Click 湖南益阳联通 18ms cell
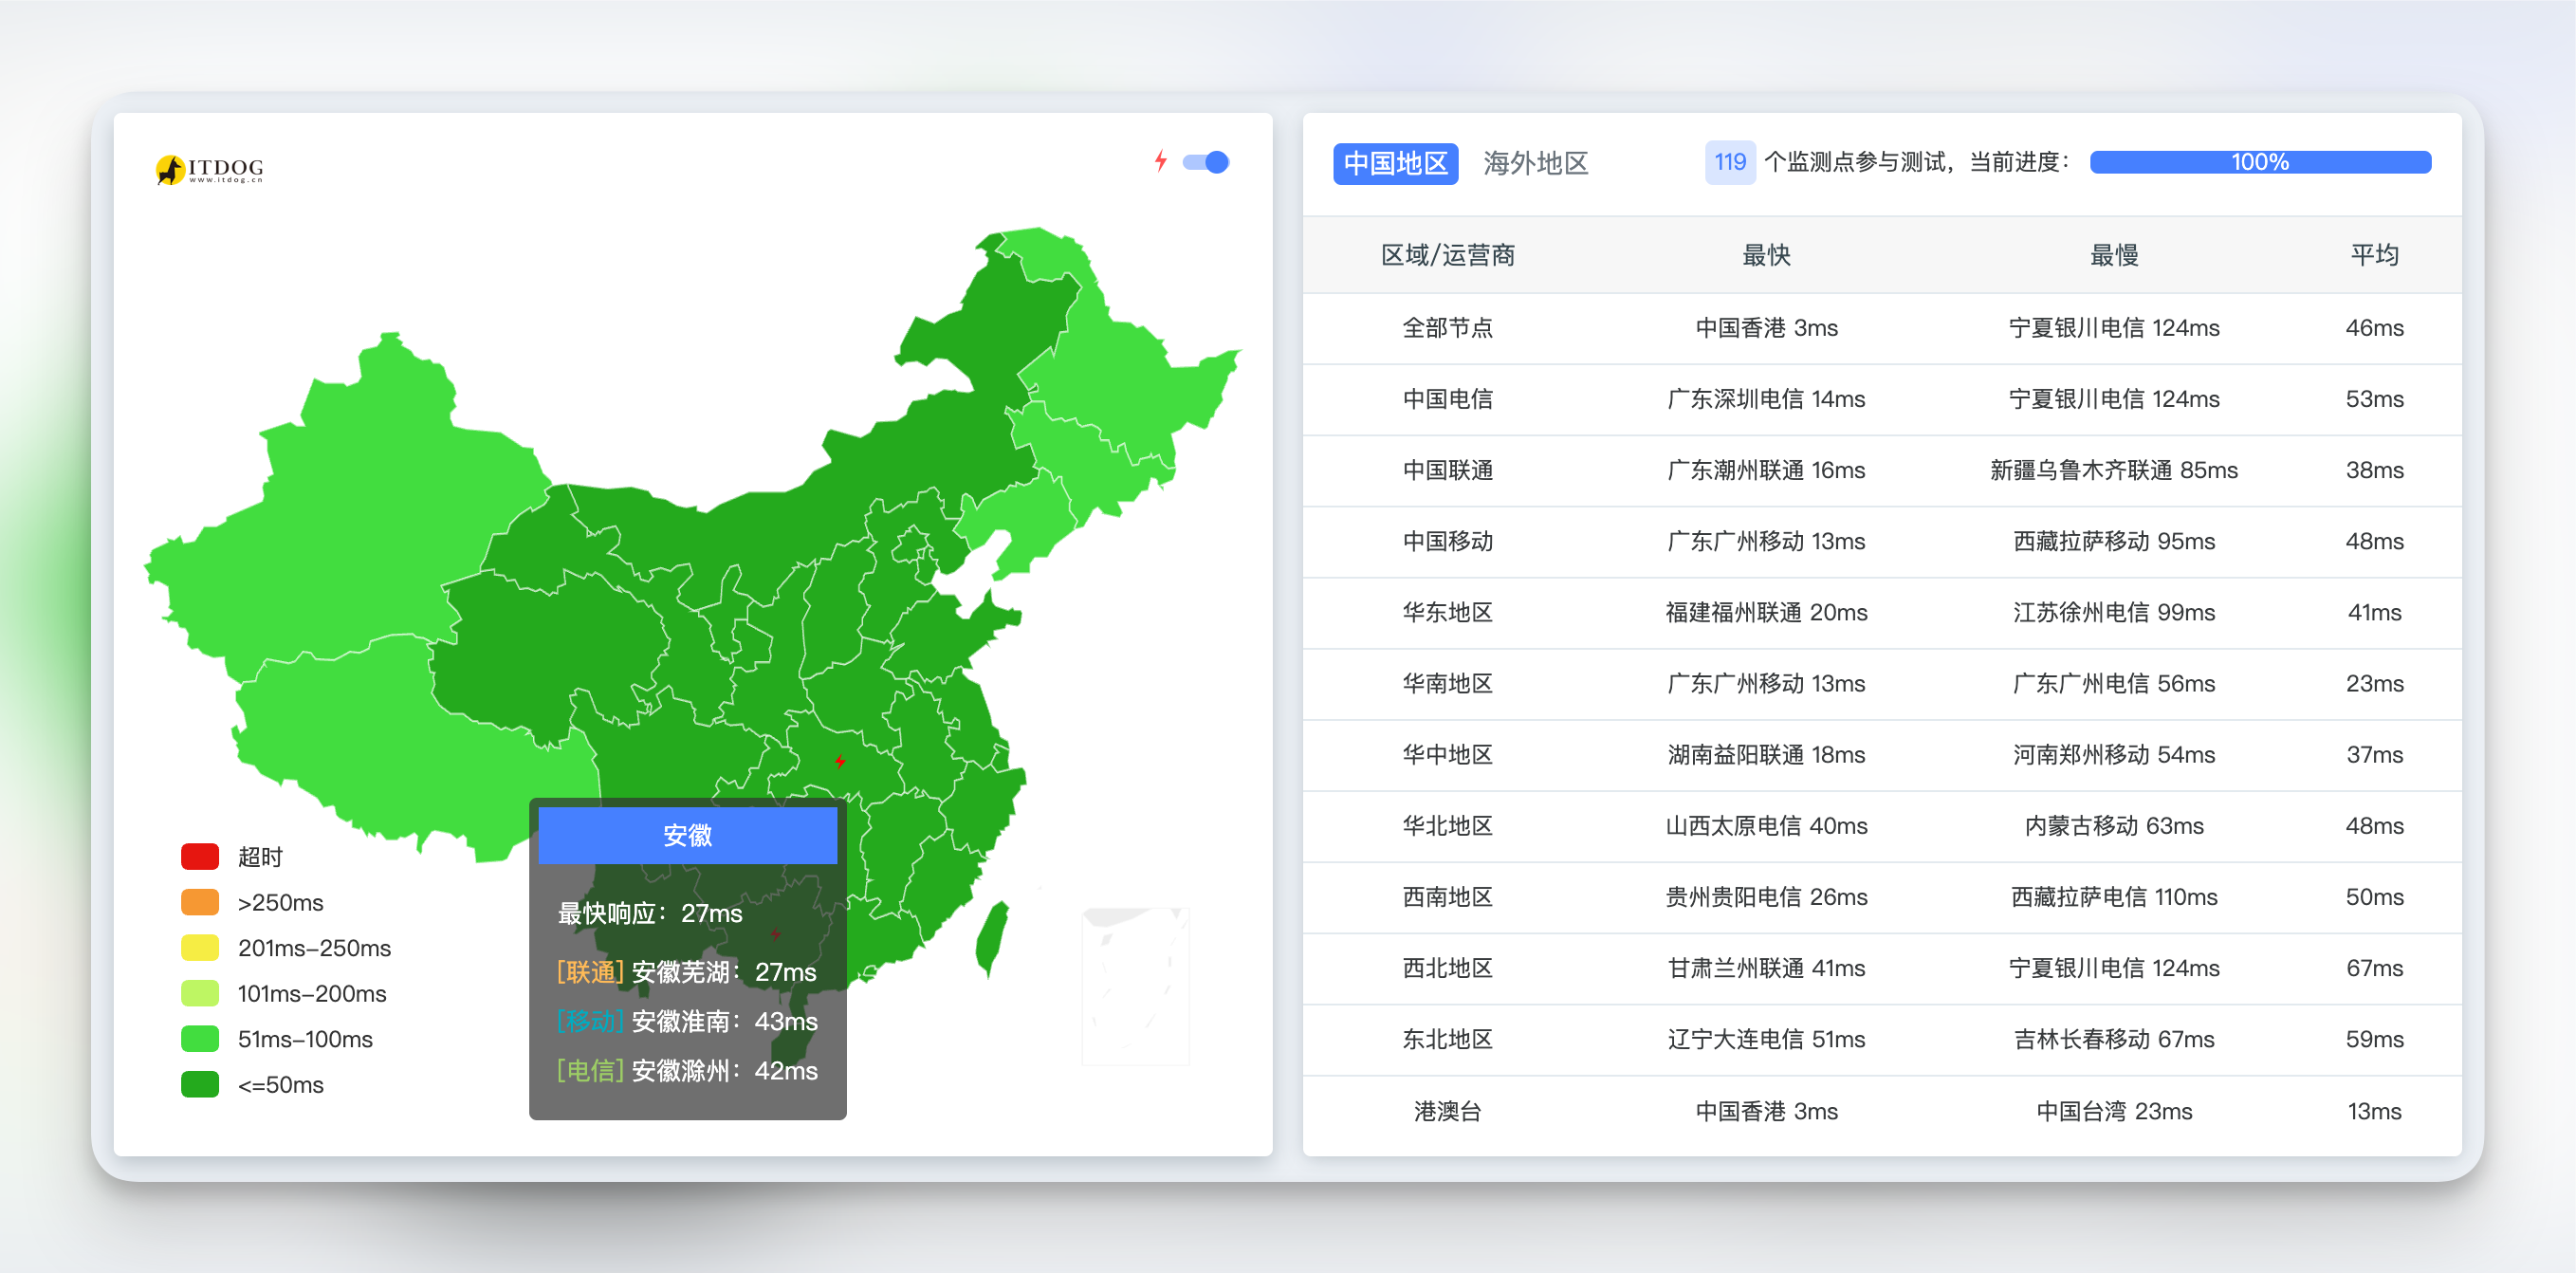 point(1766,754)
